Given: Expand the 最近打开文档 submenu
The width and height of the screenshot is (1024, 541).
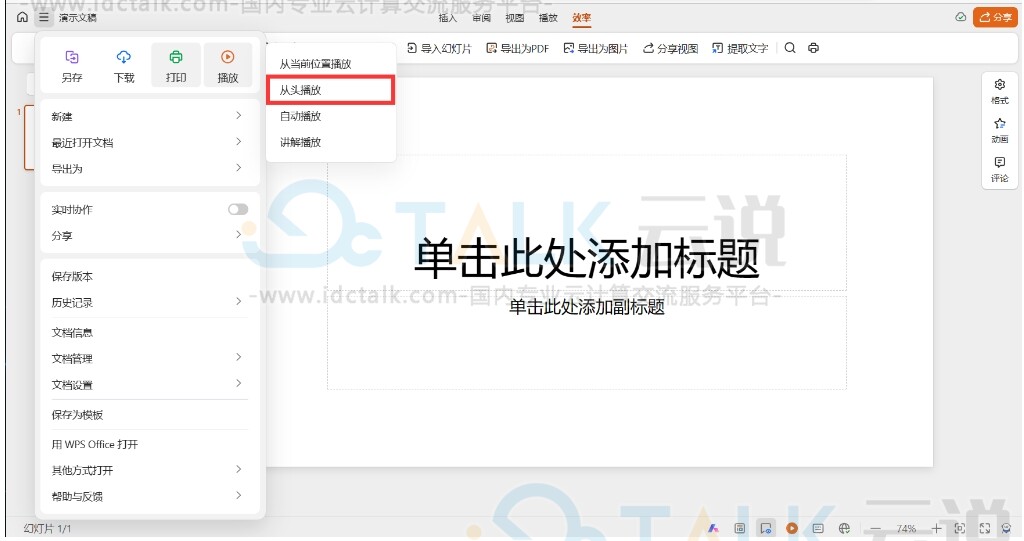Looking at the screenshot, I should (x=150, y=142).
